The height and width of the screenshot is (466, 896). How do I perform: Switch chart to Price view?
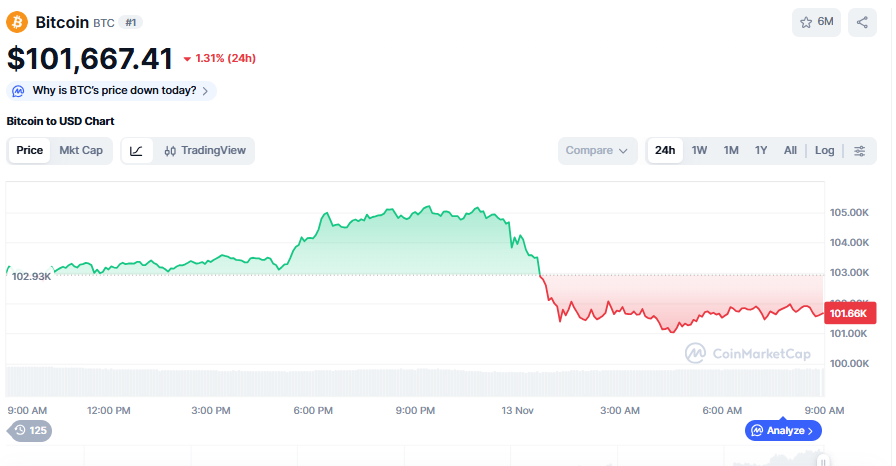click(30, 151)
